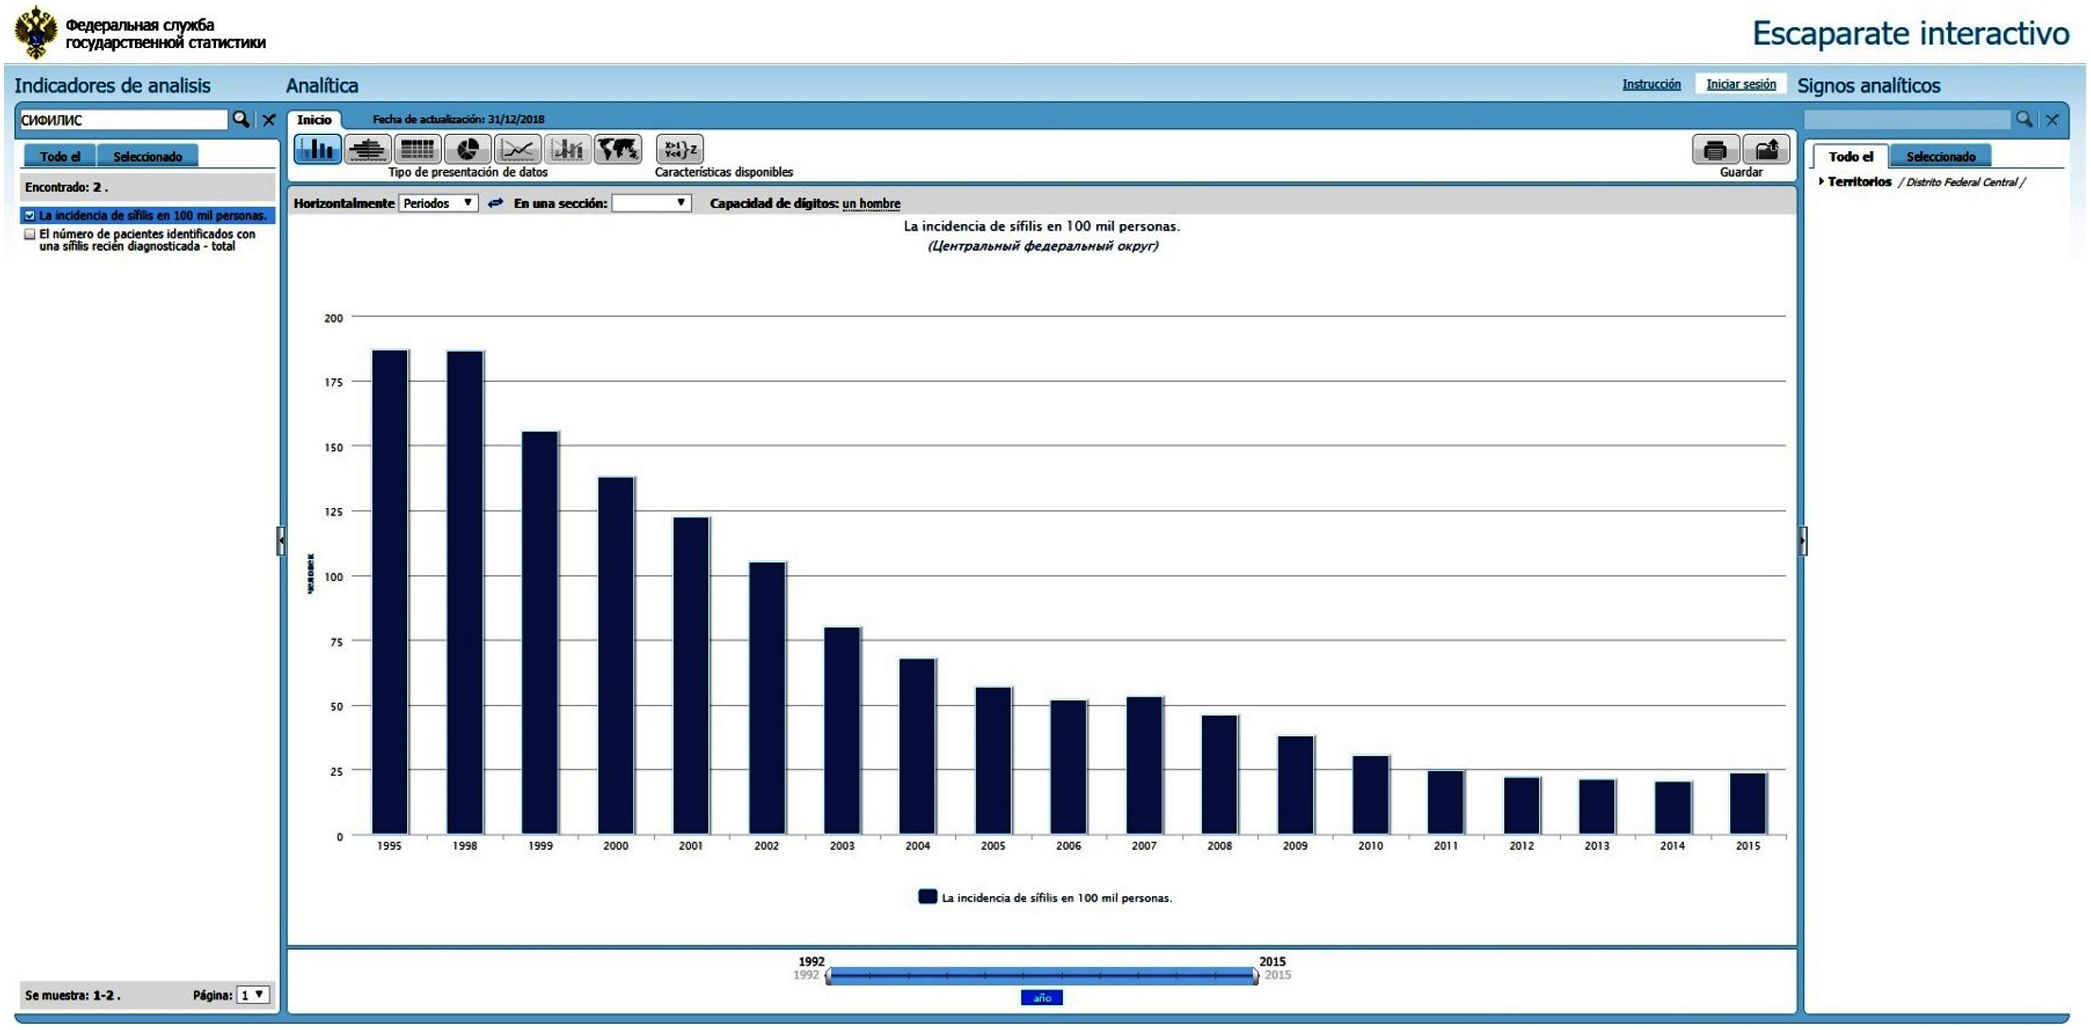Open available characteristics formula button
Image resolution: width=2091 pixels, height=1030 pixels.
pyautogui.click(x=679, y=150)
